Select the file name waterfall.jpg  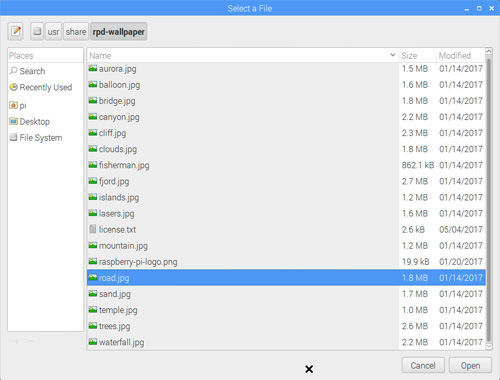[121, 342]
